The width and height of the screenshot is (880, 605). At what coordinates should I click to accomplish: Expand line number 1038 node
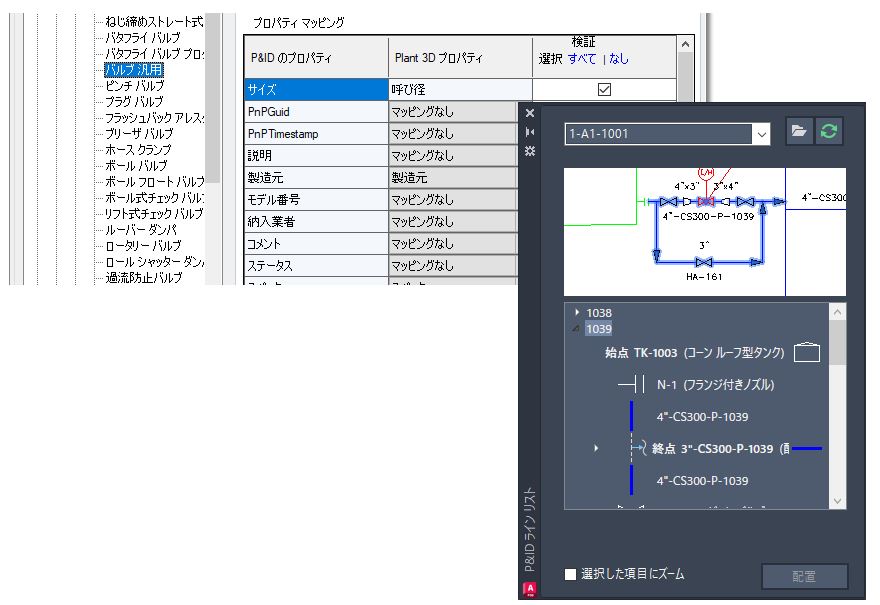point(578,313)
